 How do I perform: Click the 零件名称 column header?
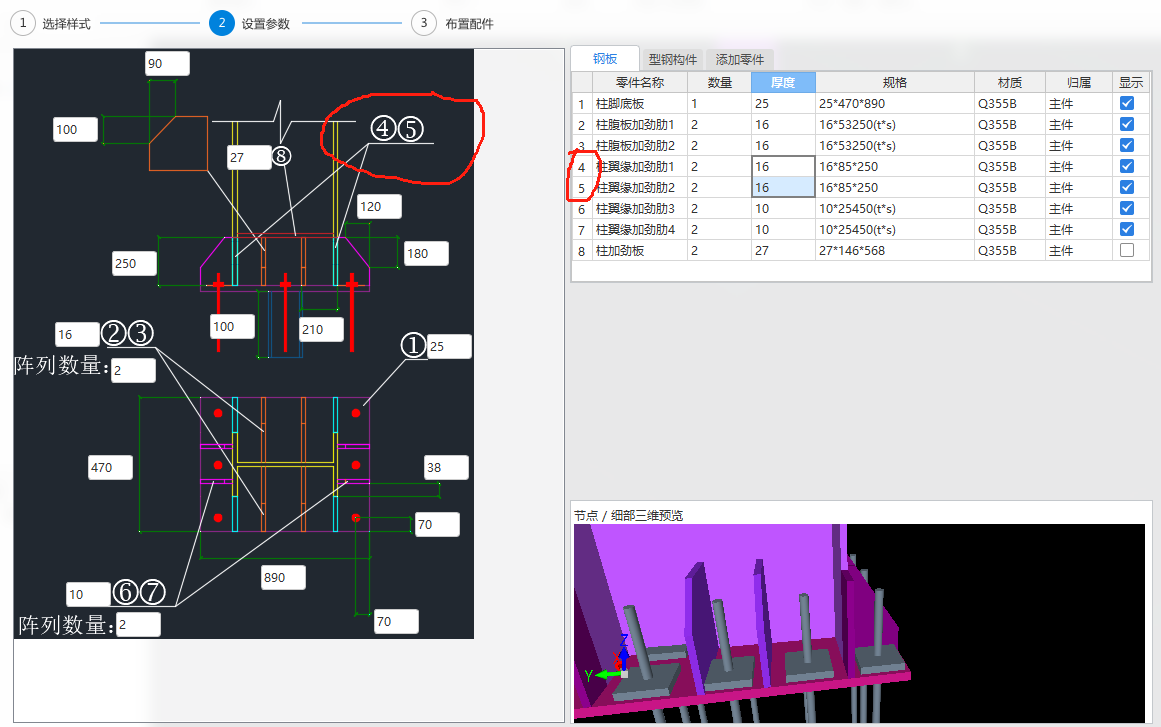[x=640, y=82]
